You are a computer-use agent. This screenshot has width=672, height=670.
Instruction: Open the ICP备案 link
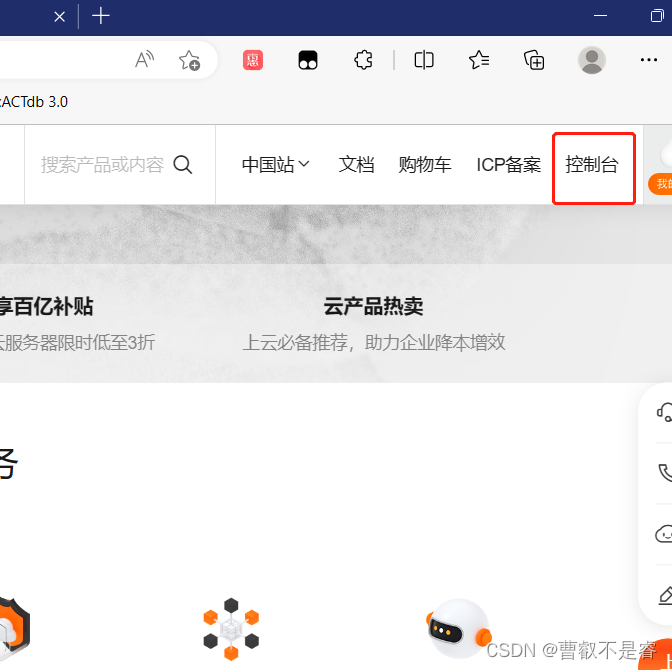pyautogui.click(x=509, y=165)
